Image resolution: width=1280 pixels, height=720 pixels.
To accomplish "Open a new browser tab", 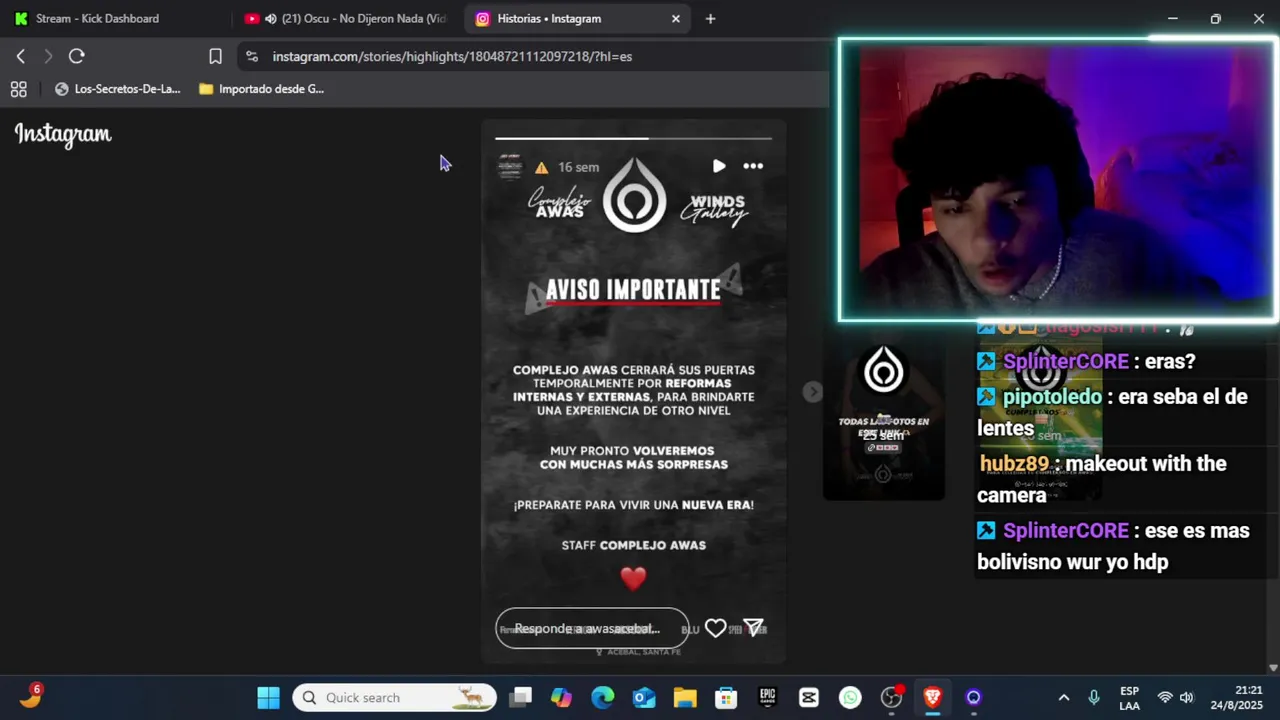I will tap(710, 18).
